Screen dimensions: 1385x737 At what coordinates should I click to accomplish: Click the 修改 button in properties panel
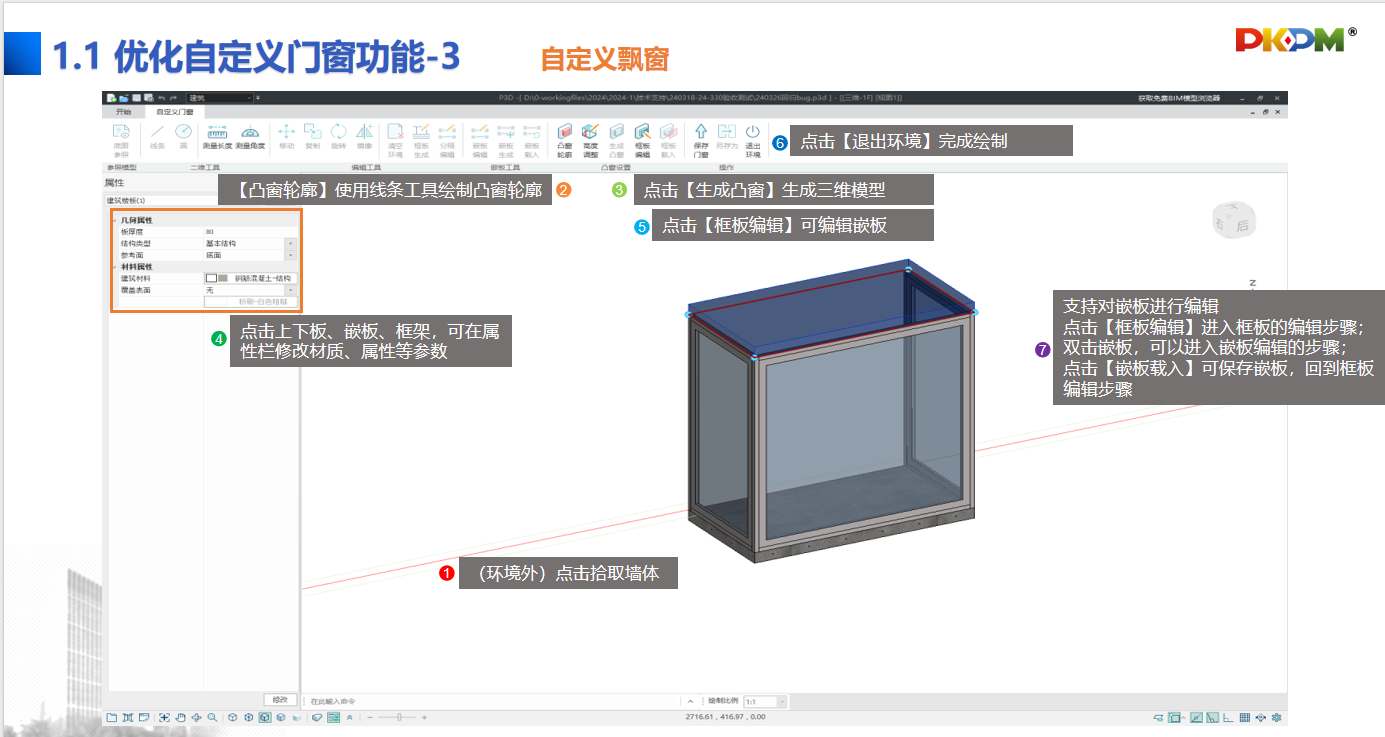(280, 699)
